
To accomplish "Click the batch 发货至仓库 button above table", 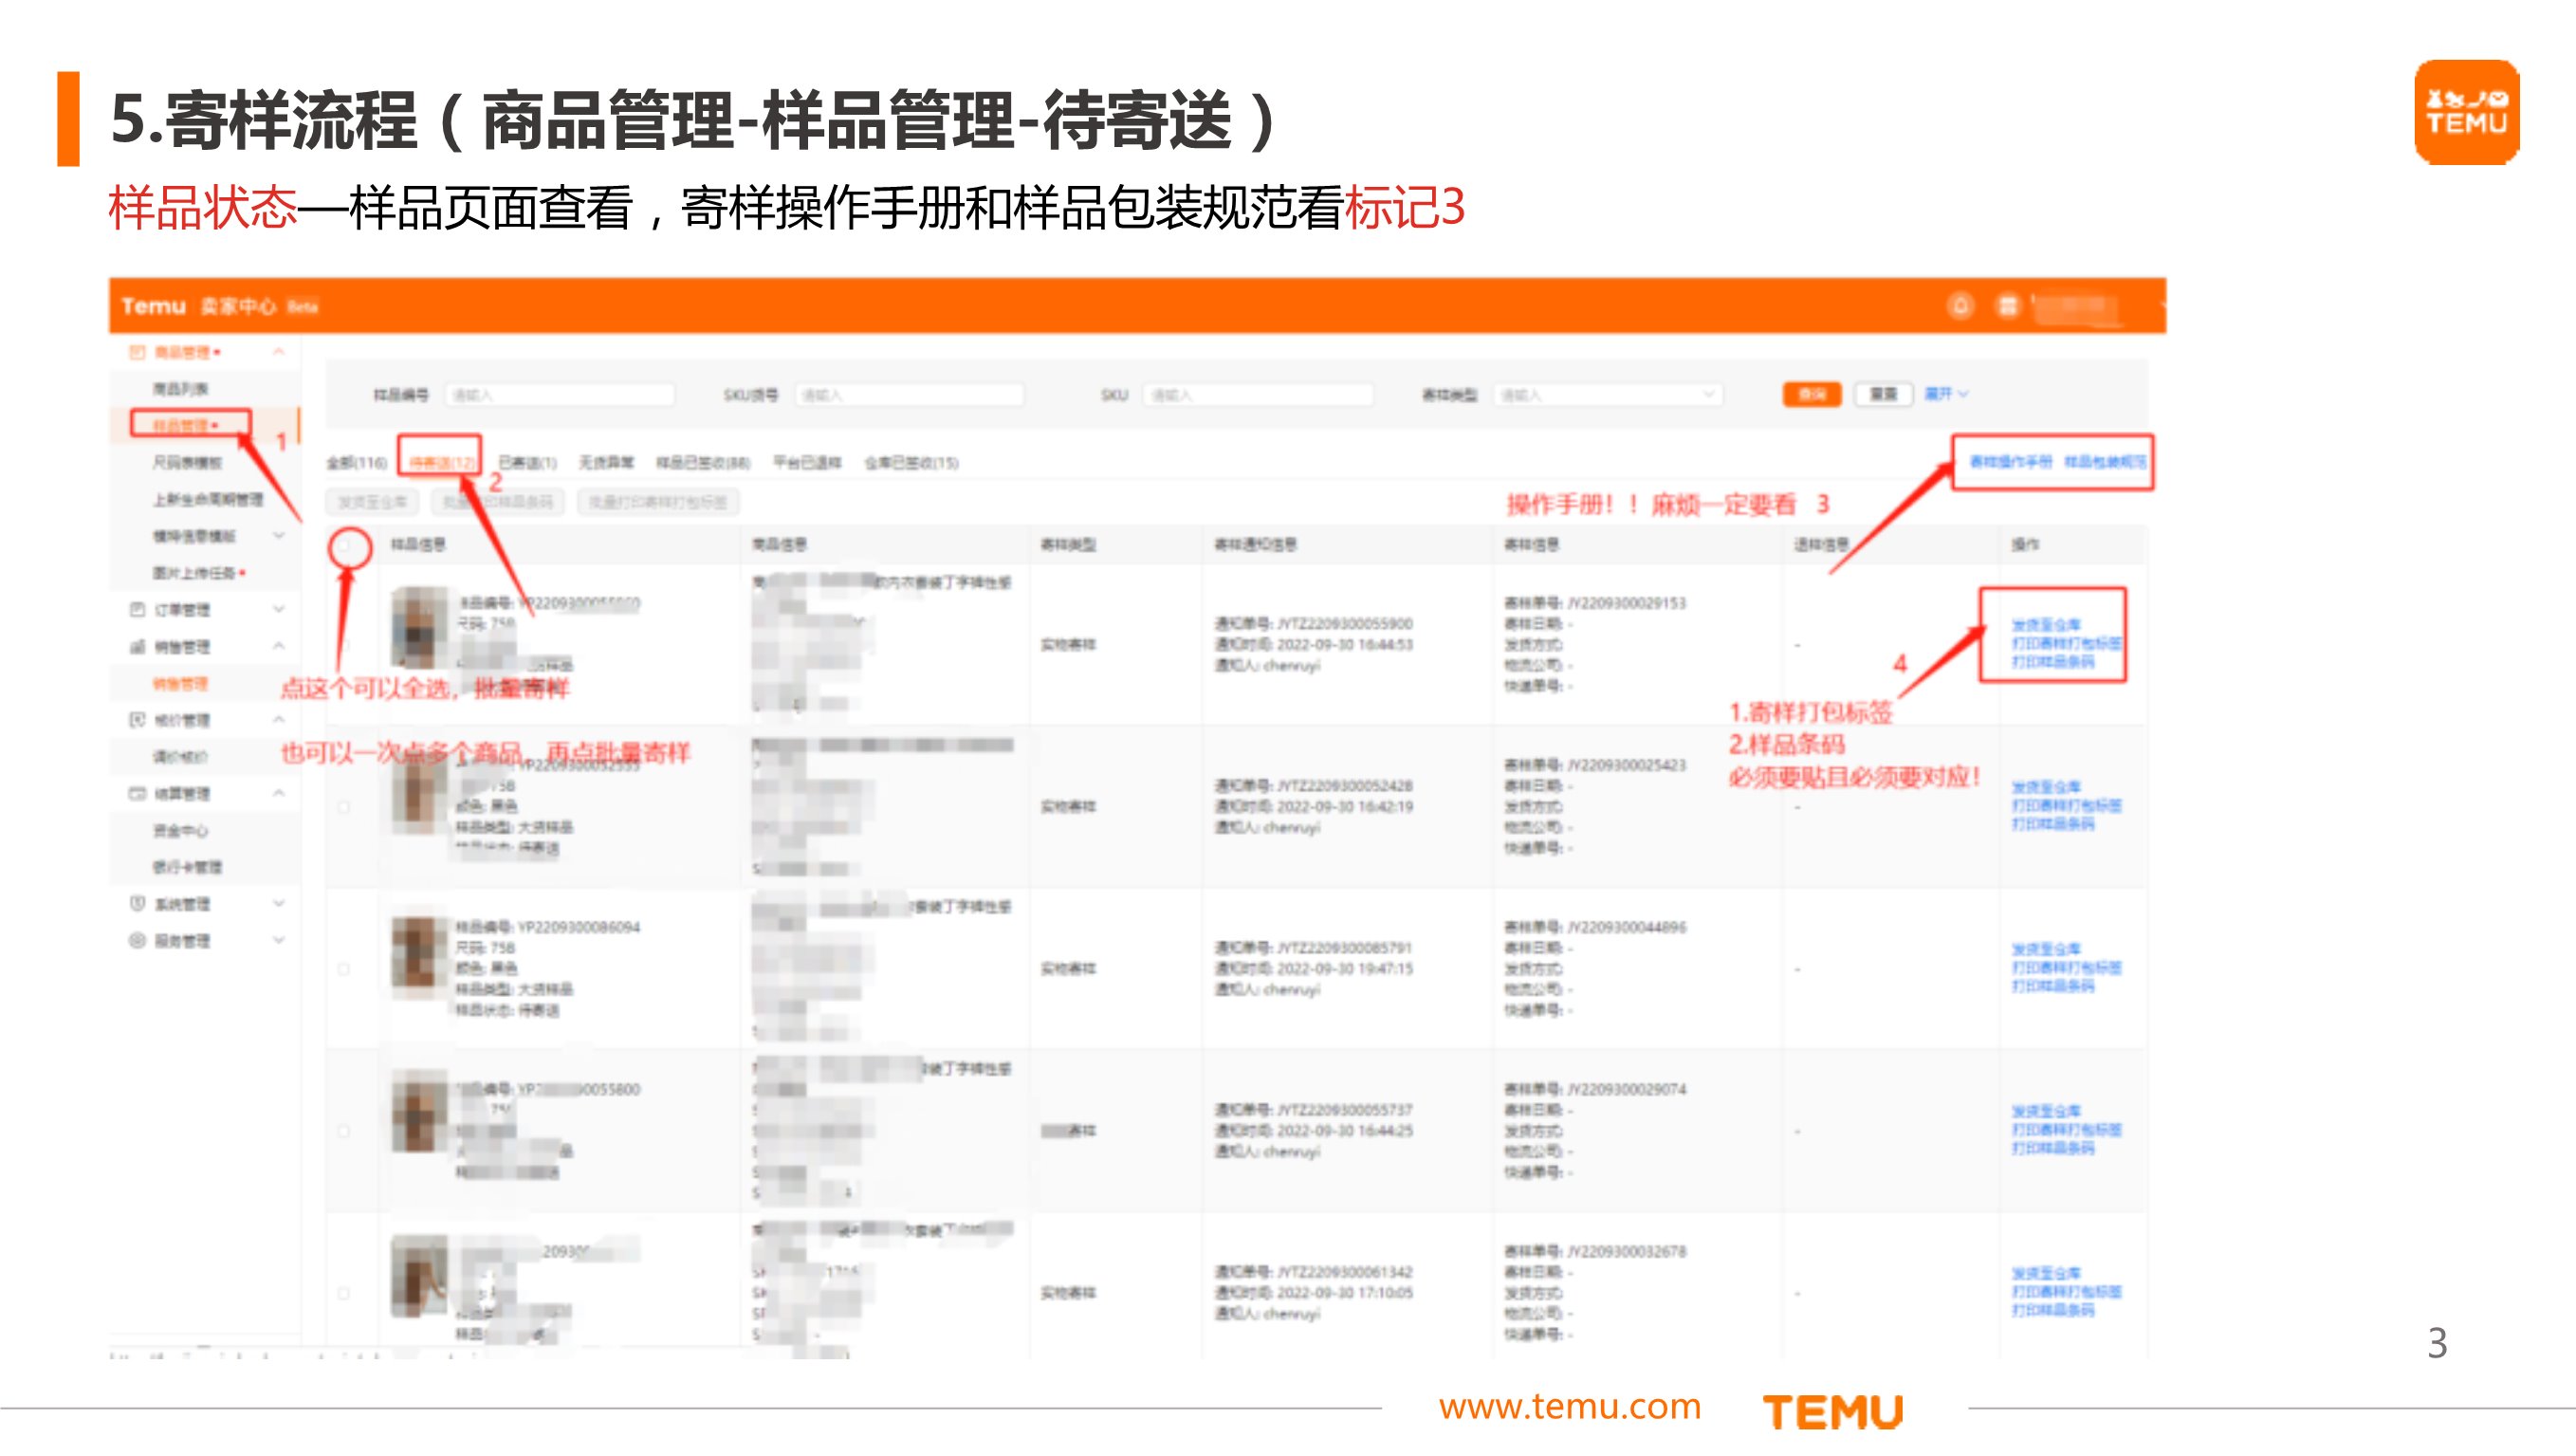I will 371,502.
